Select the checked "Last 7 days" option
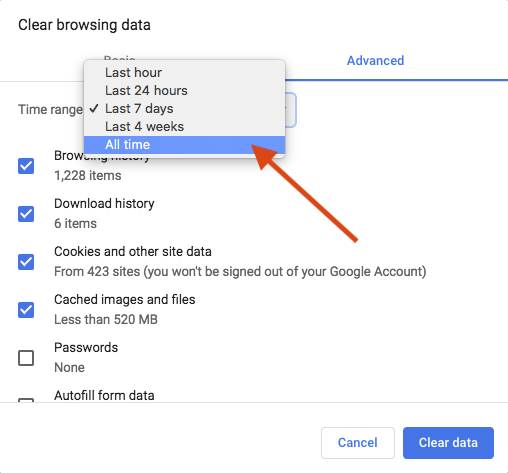508x473 pixels. click(x=184, y=109)
